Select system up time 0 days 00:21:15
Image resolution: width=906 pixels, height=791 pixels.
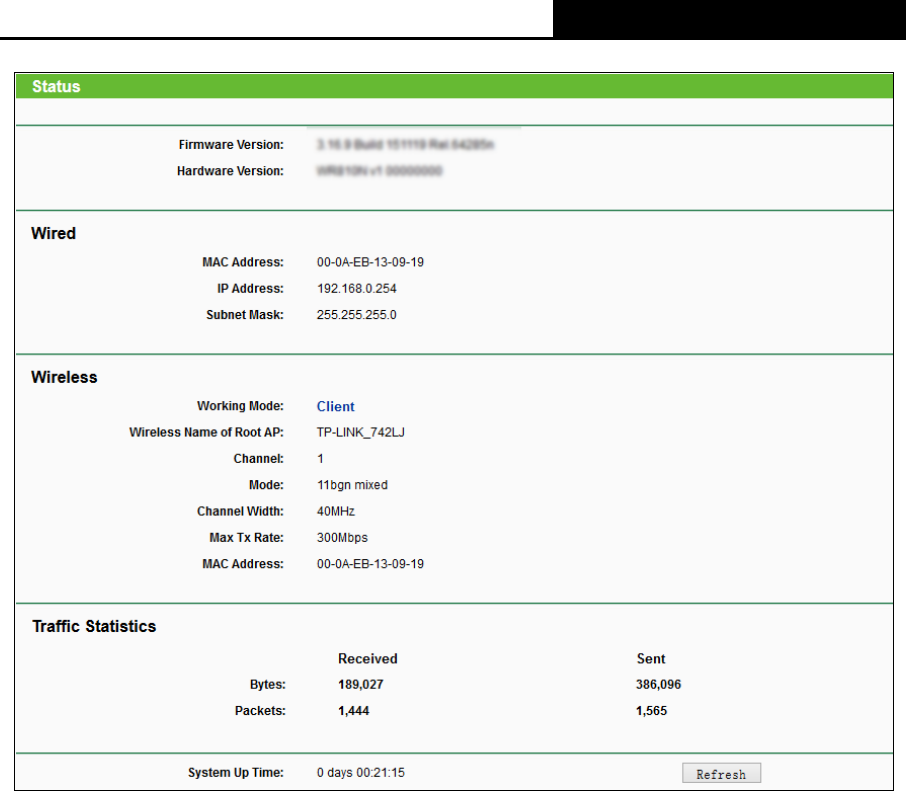tap(361, 773)
